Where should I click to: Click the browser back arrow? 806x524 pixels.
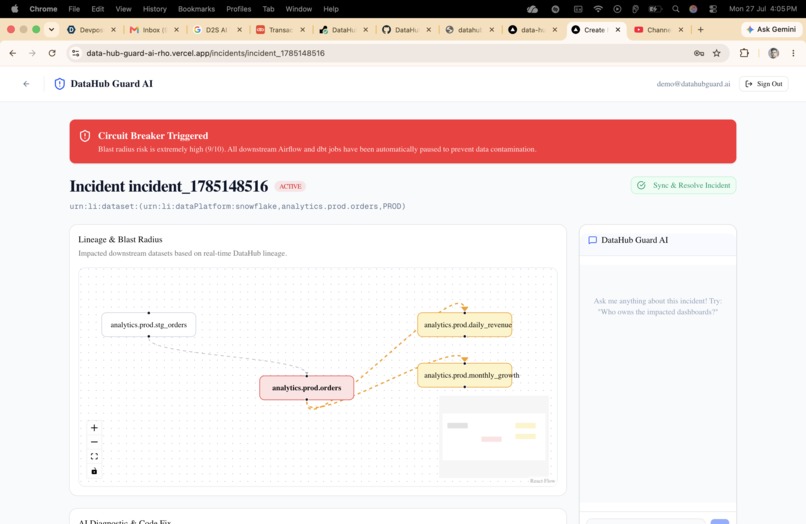click(13, 53)
